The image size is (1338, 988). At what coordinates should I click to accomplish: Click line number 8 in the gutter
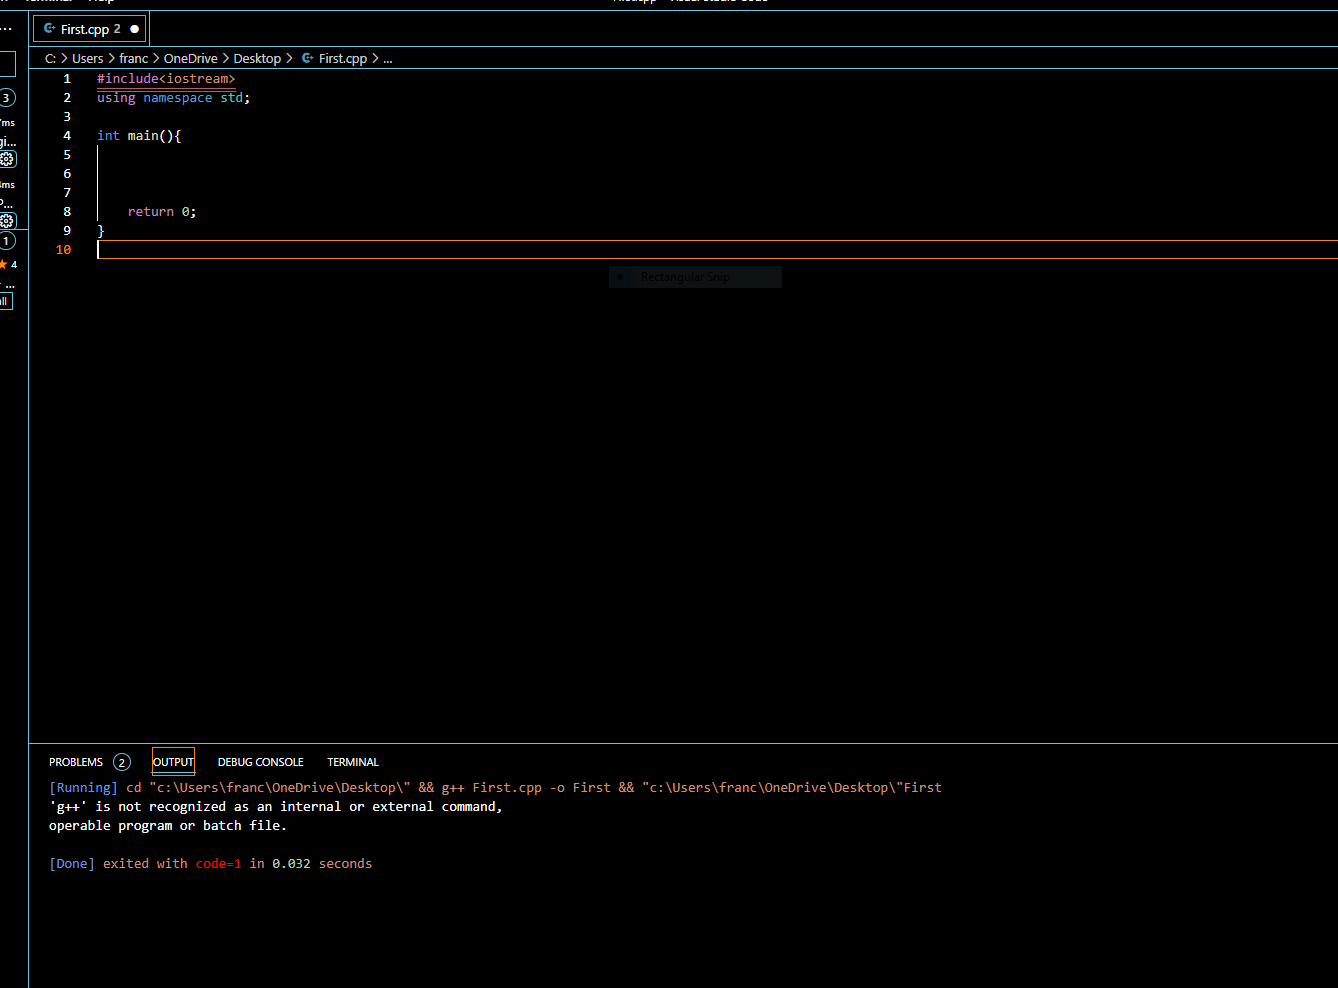point(67,212)
